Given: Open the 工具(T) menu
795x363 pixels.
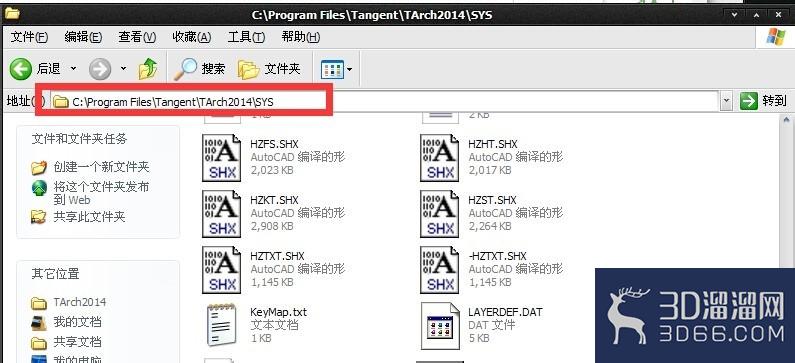Looking at the screenshot, I should (246, 37).
